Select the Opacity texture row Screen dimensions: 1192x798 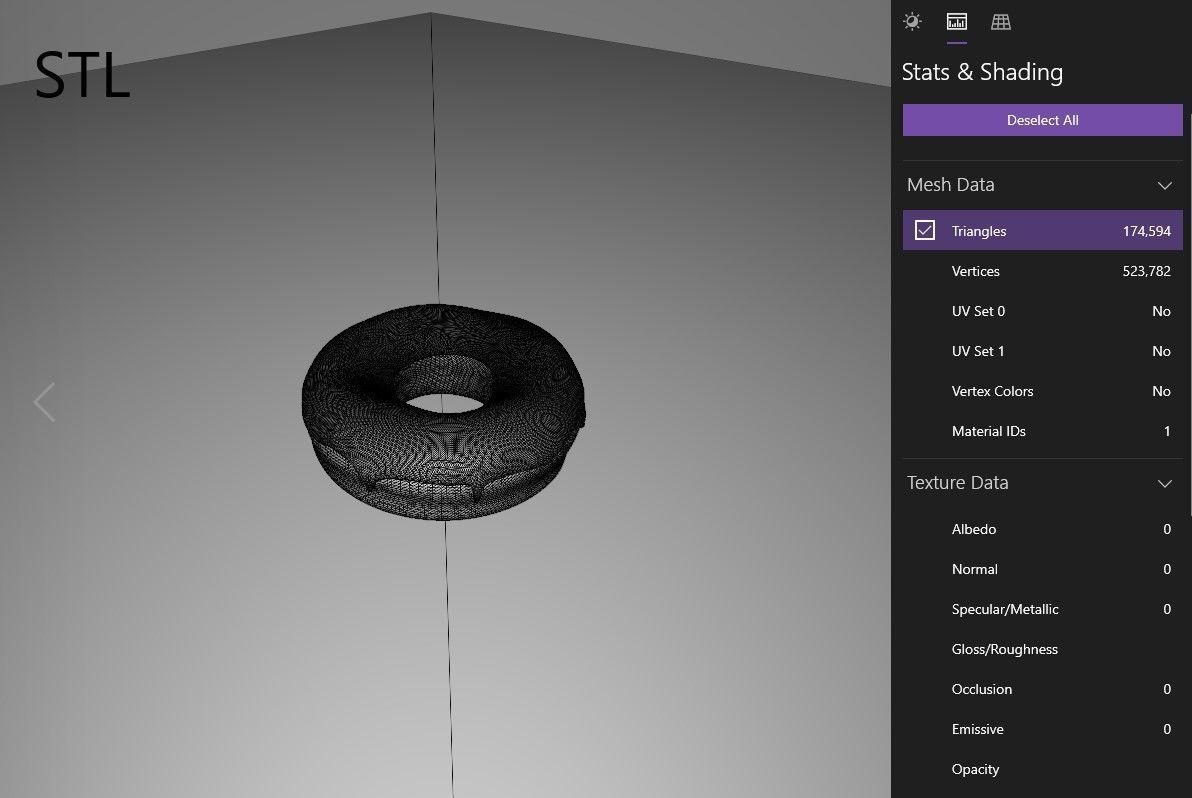click(x=1042, y=769)
